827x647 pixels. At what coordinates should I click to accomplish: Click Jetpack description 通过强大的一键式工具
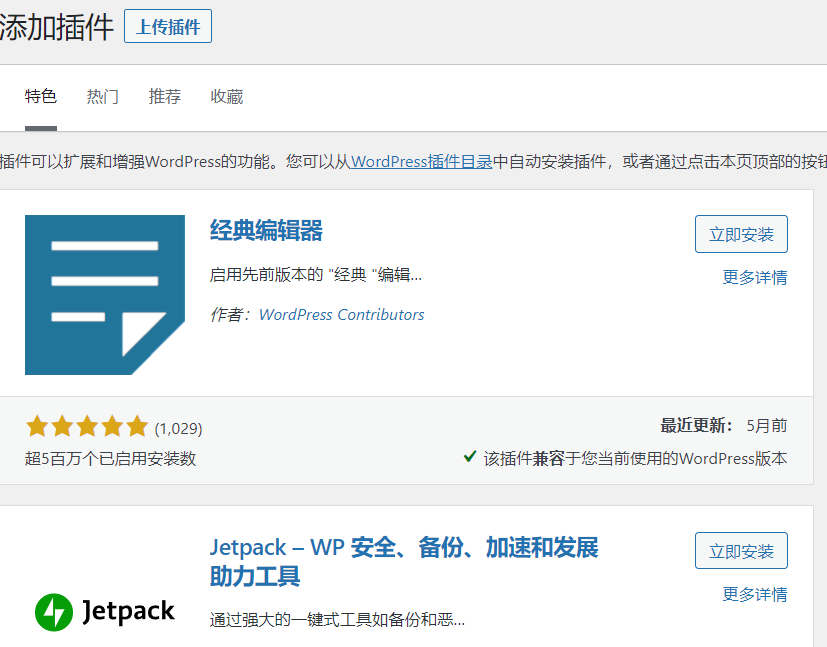coord(337,619)
